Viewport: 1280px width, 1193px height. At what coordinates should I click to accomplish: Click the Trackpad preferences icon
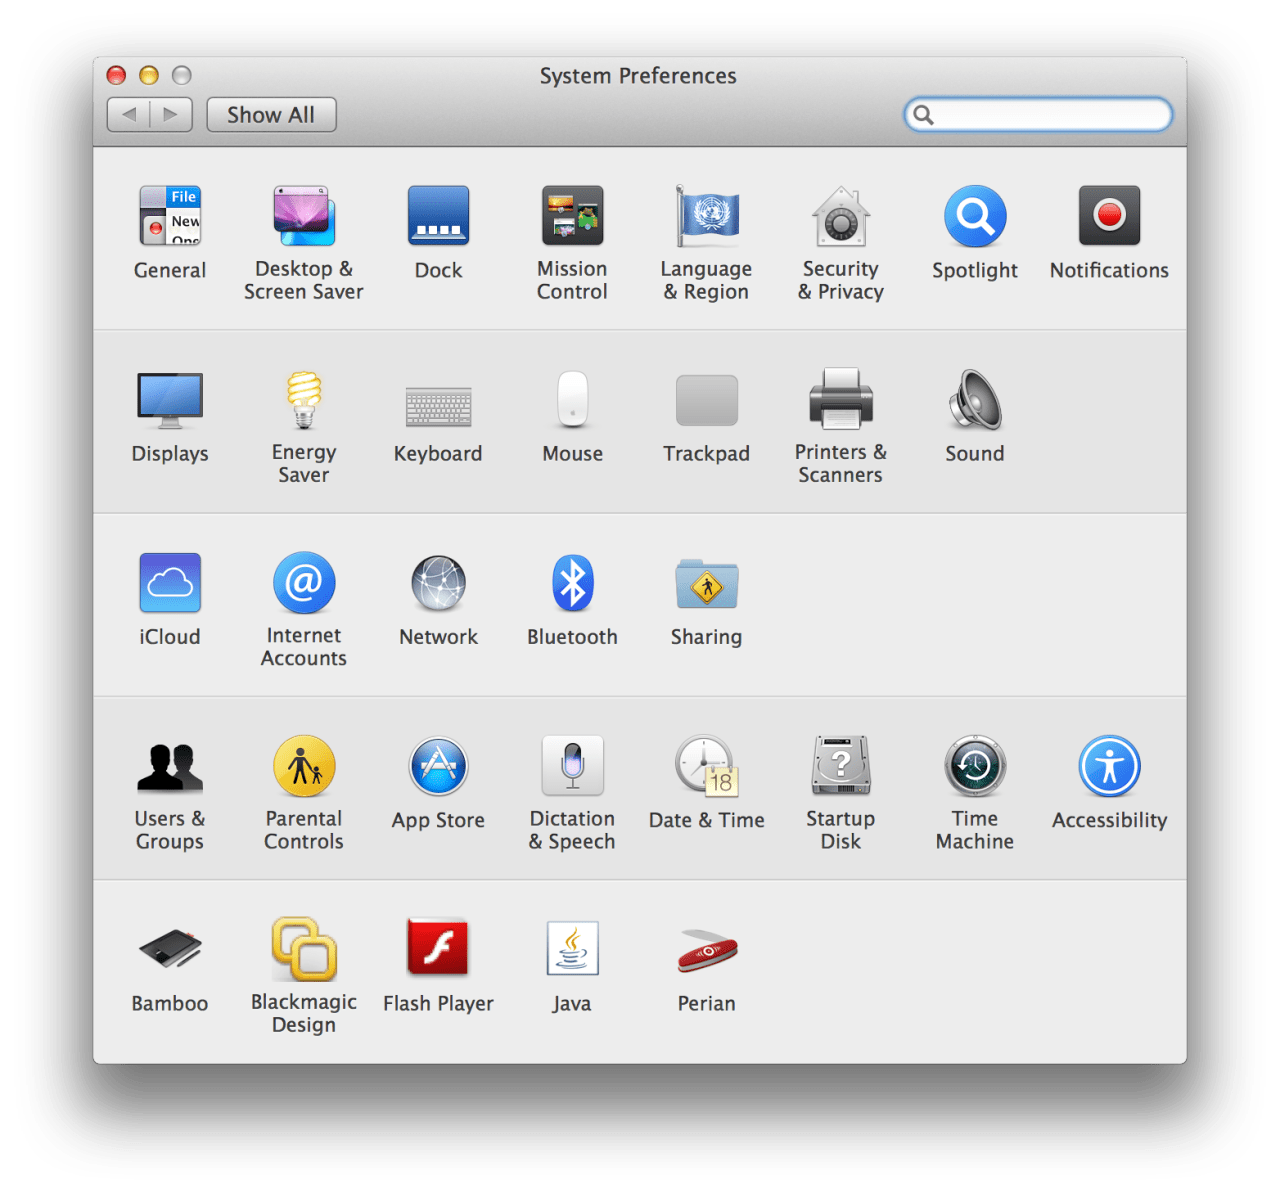[x=706, y=400]
